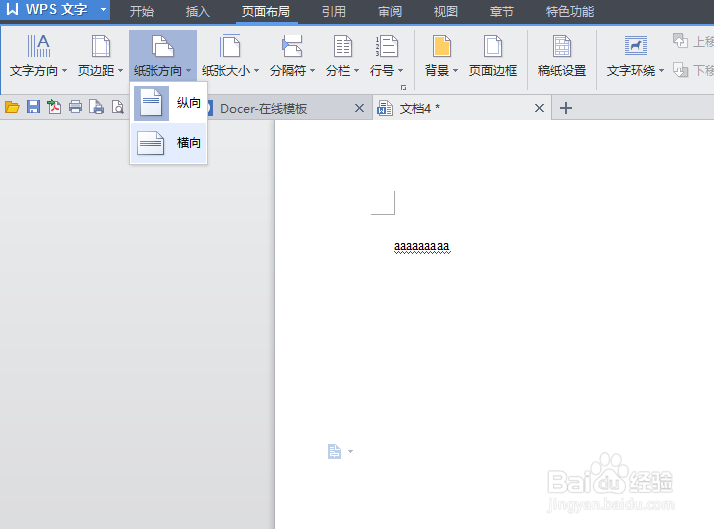Click the save floppy disk icon

33,107
